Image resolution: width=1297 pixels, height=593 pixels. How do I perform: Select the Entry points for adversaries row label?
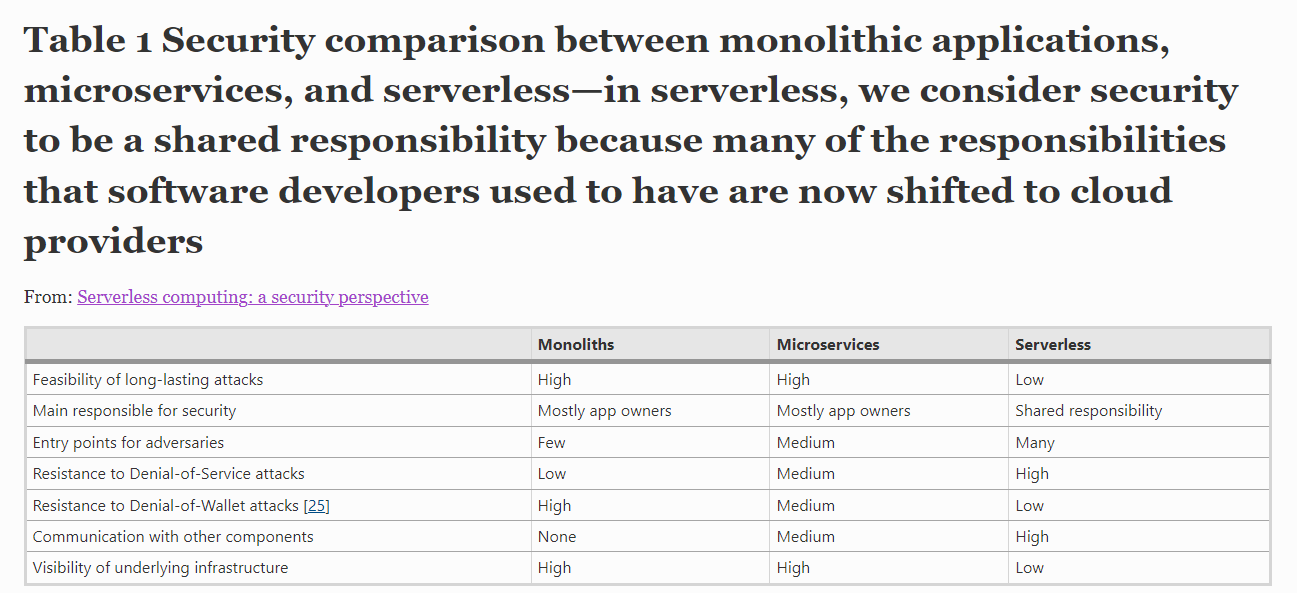[128, 443]
